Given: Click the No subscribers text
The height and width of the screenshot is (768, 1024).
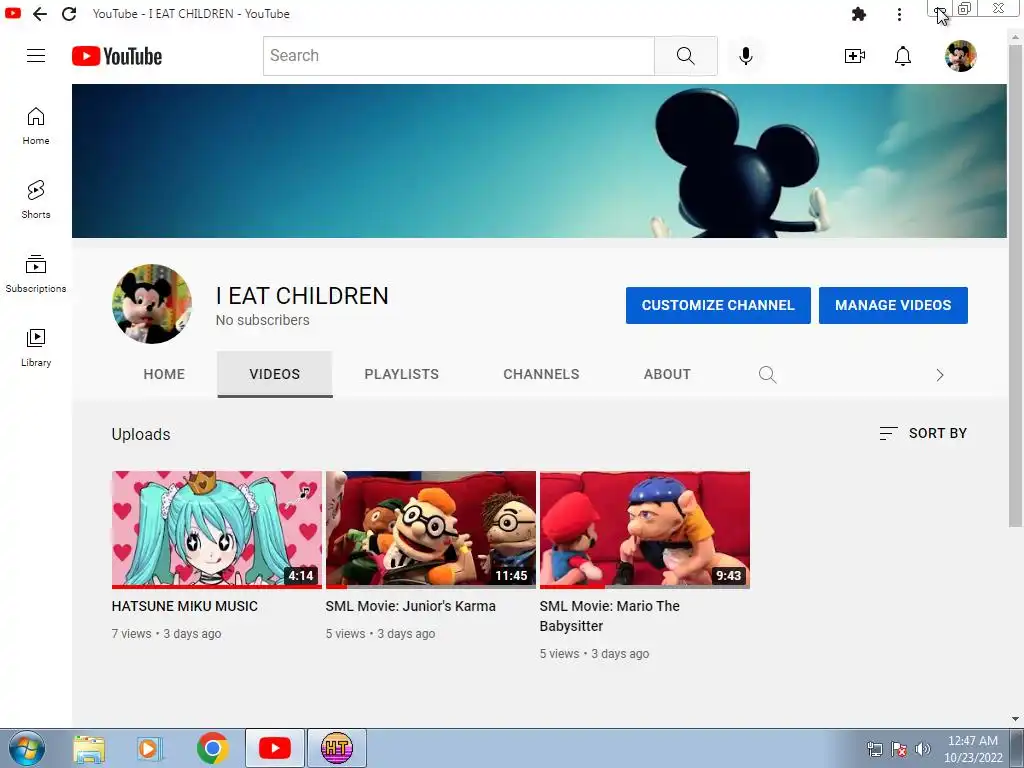Looking at the screenshot, I should pos(263,320).
